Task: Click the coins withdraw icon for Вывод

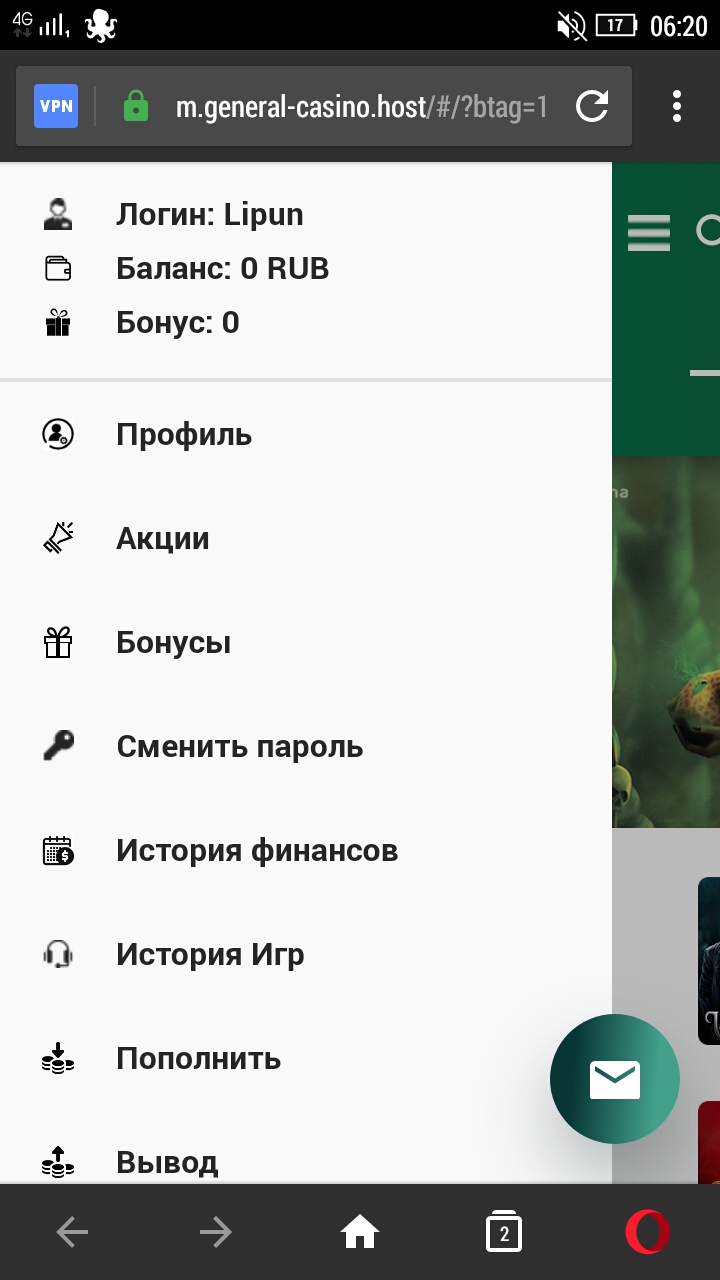Action: coord(58,1161)
